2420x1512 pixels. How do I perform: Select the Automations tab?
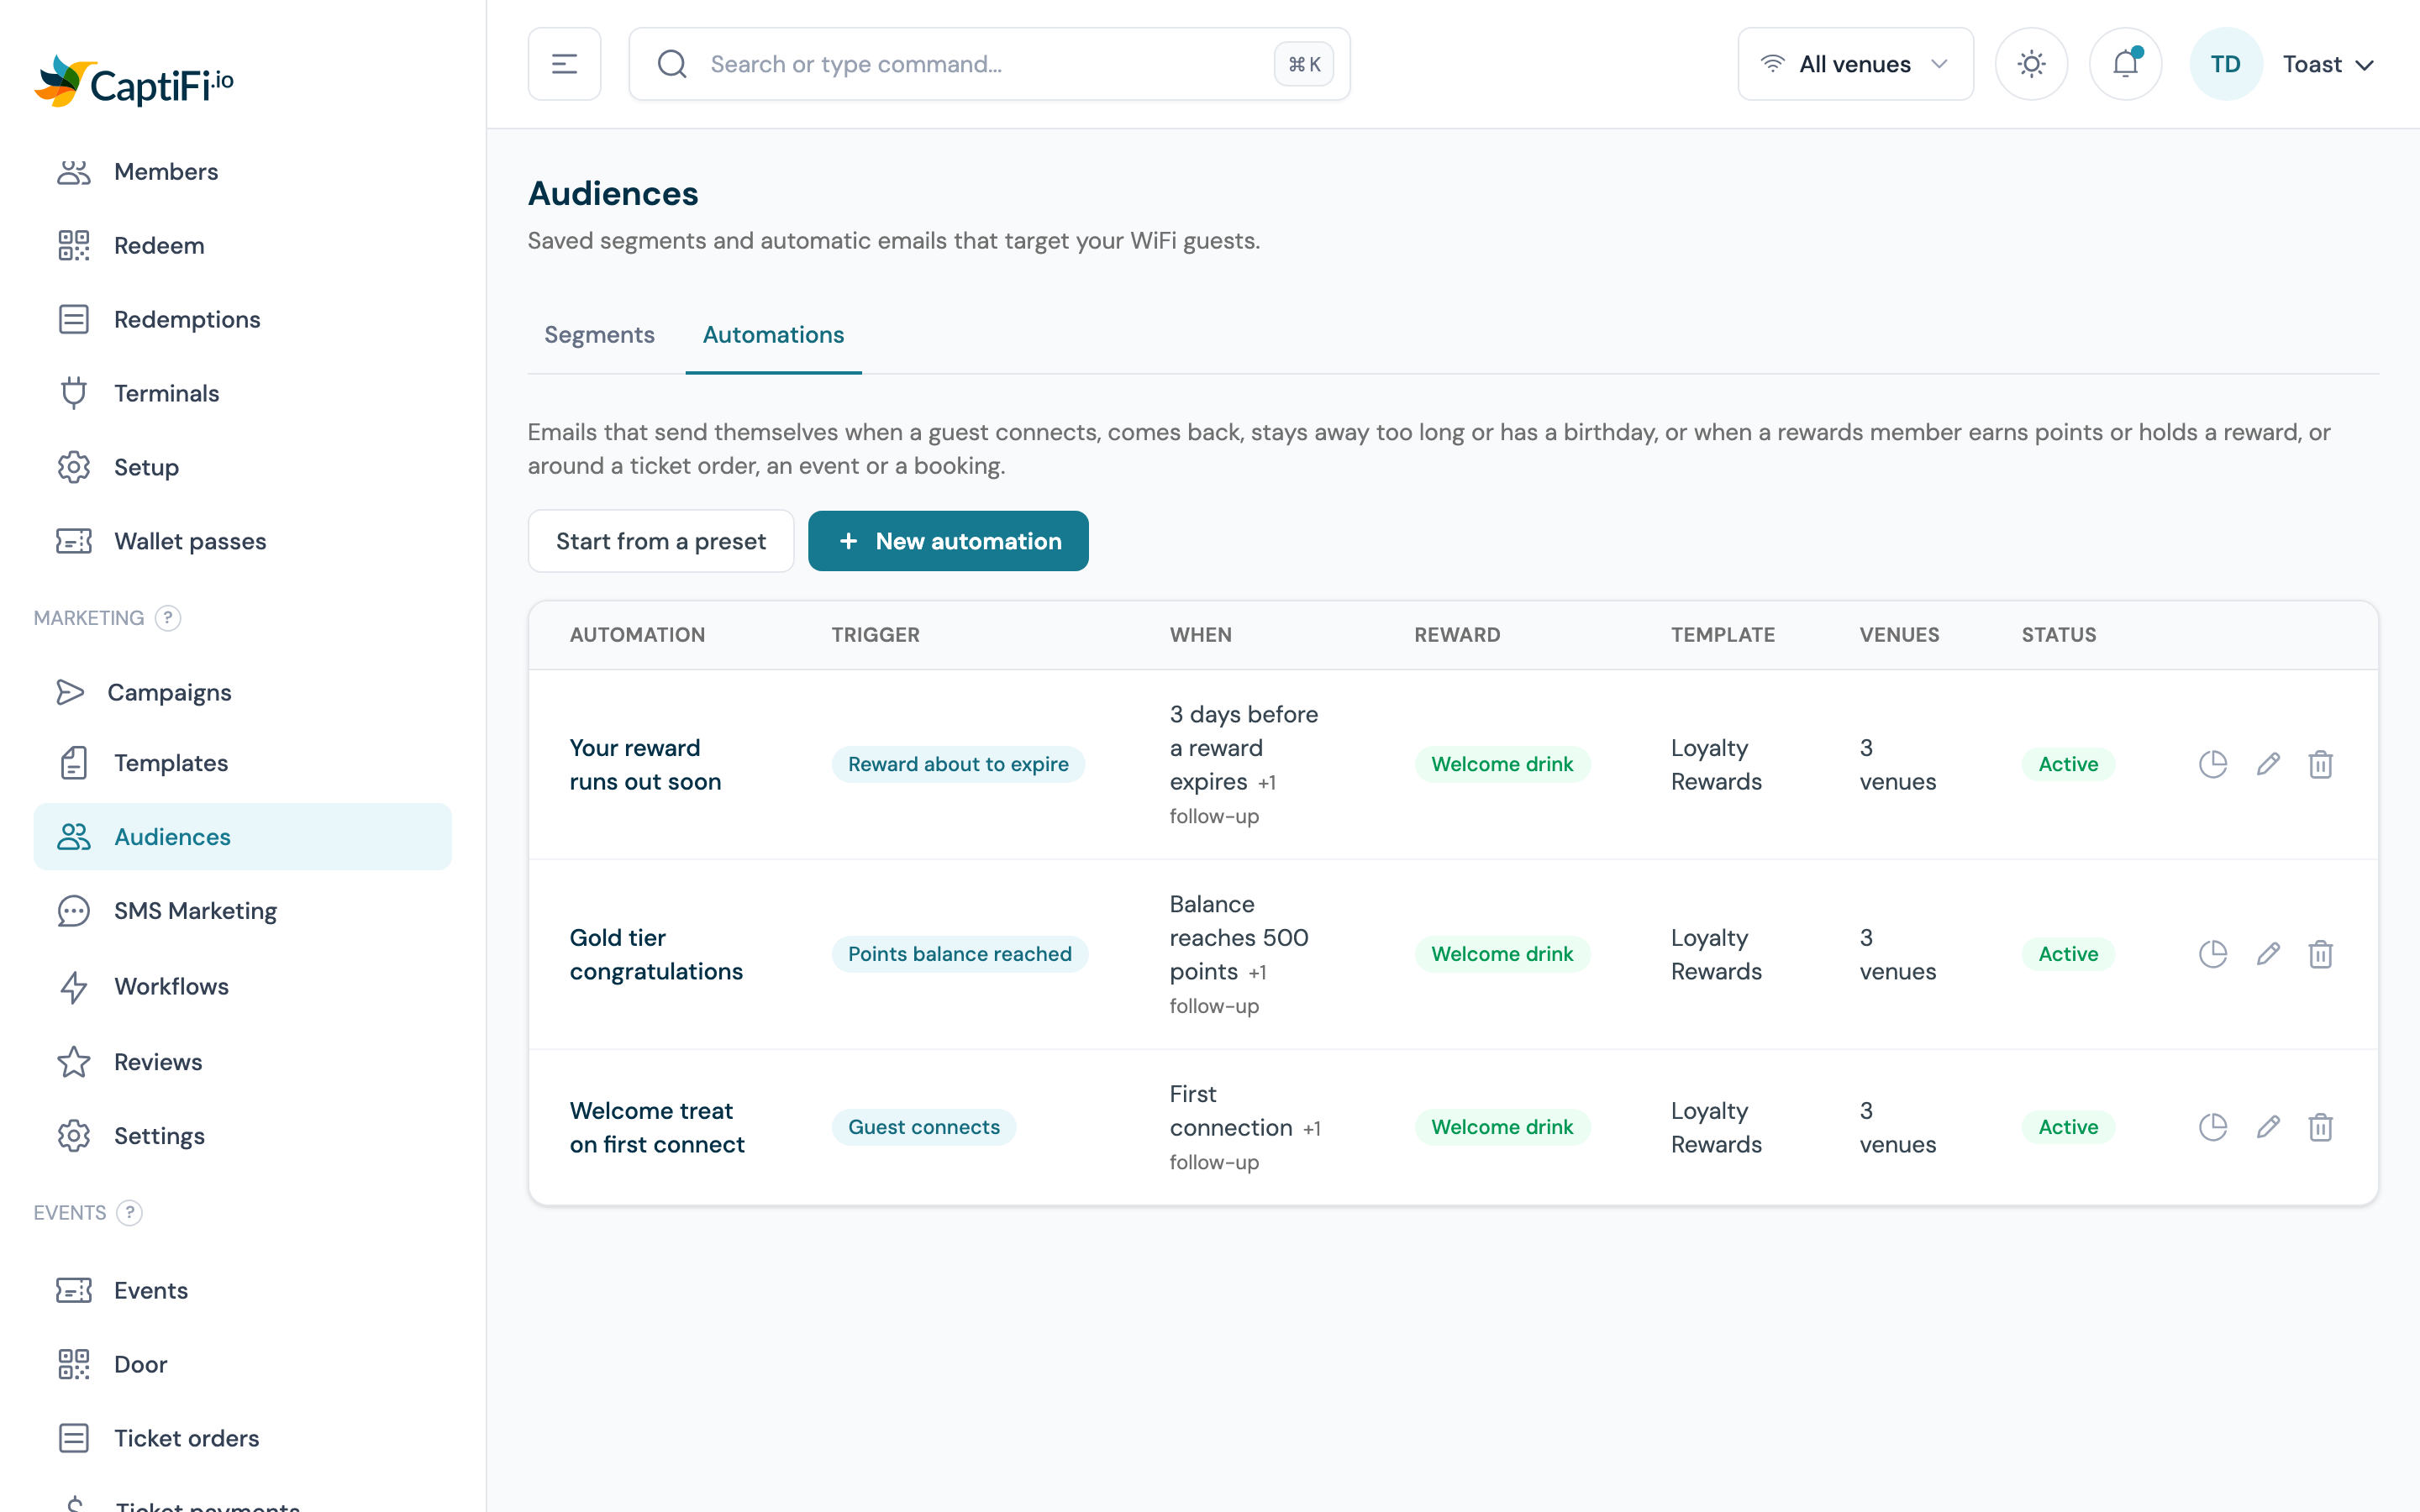click(773, 335)
